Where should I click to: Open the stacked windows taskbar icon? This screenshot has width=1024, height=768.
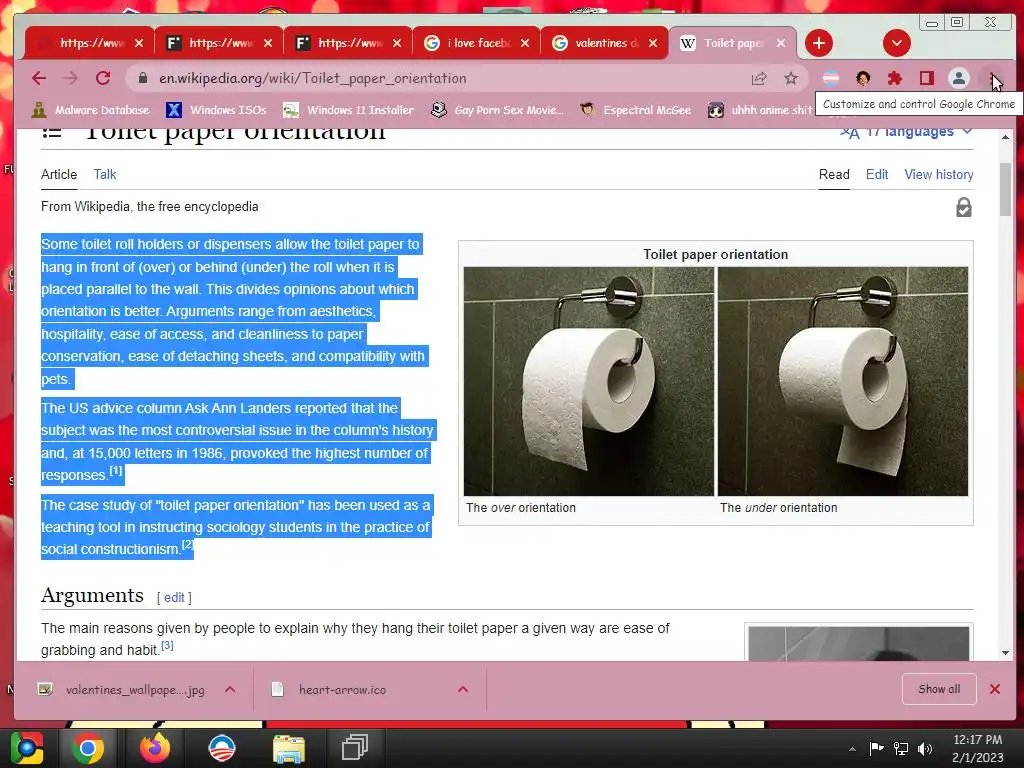pos(355,748)
